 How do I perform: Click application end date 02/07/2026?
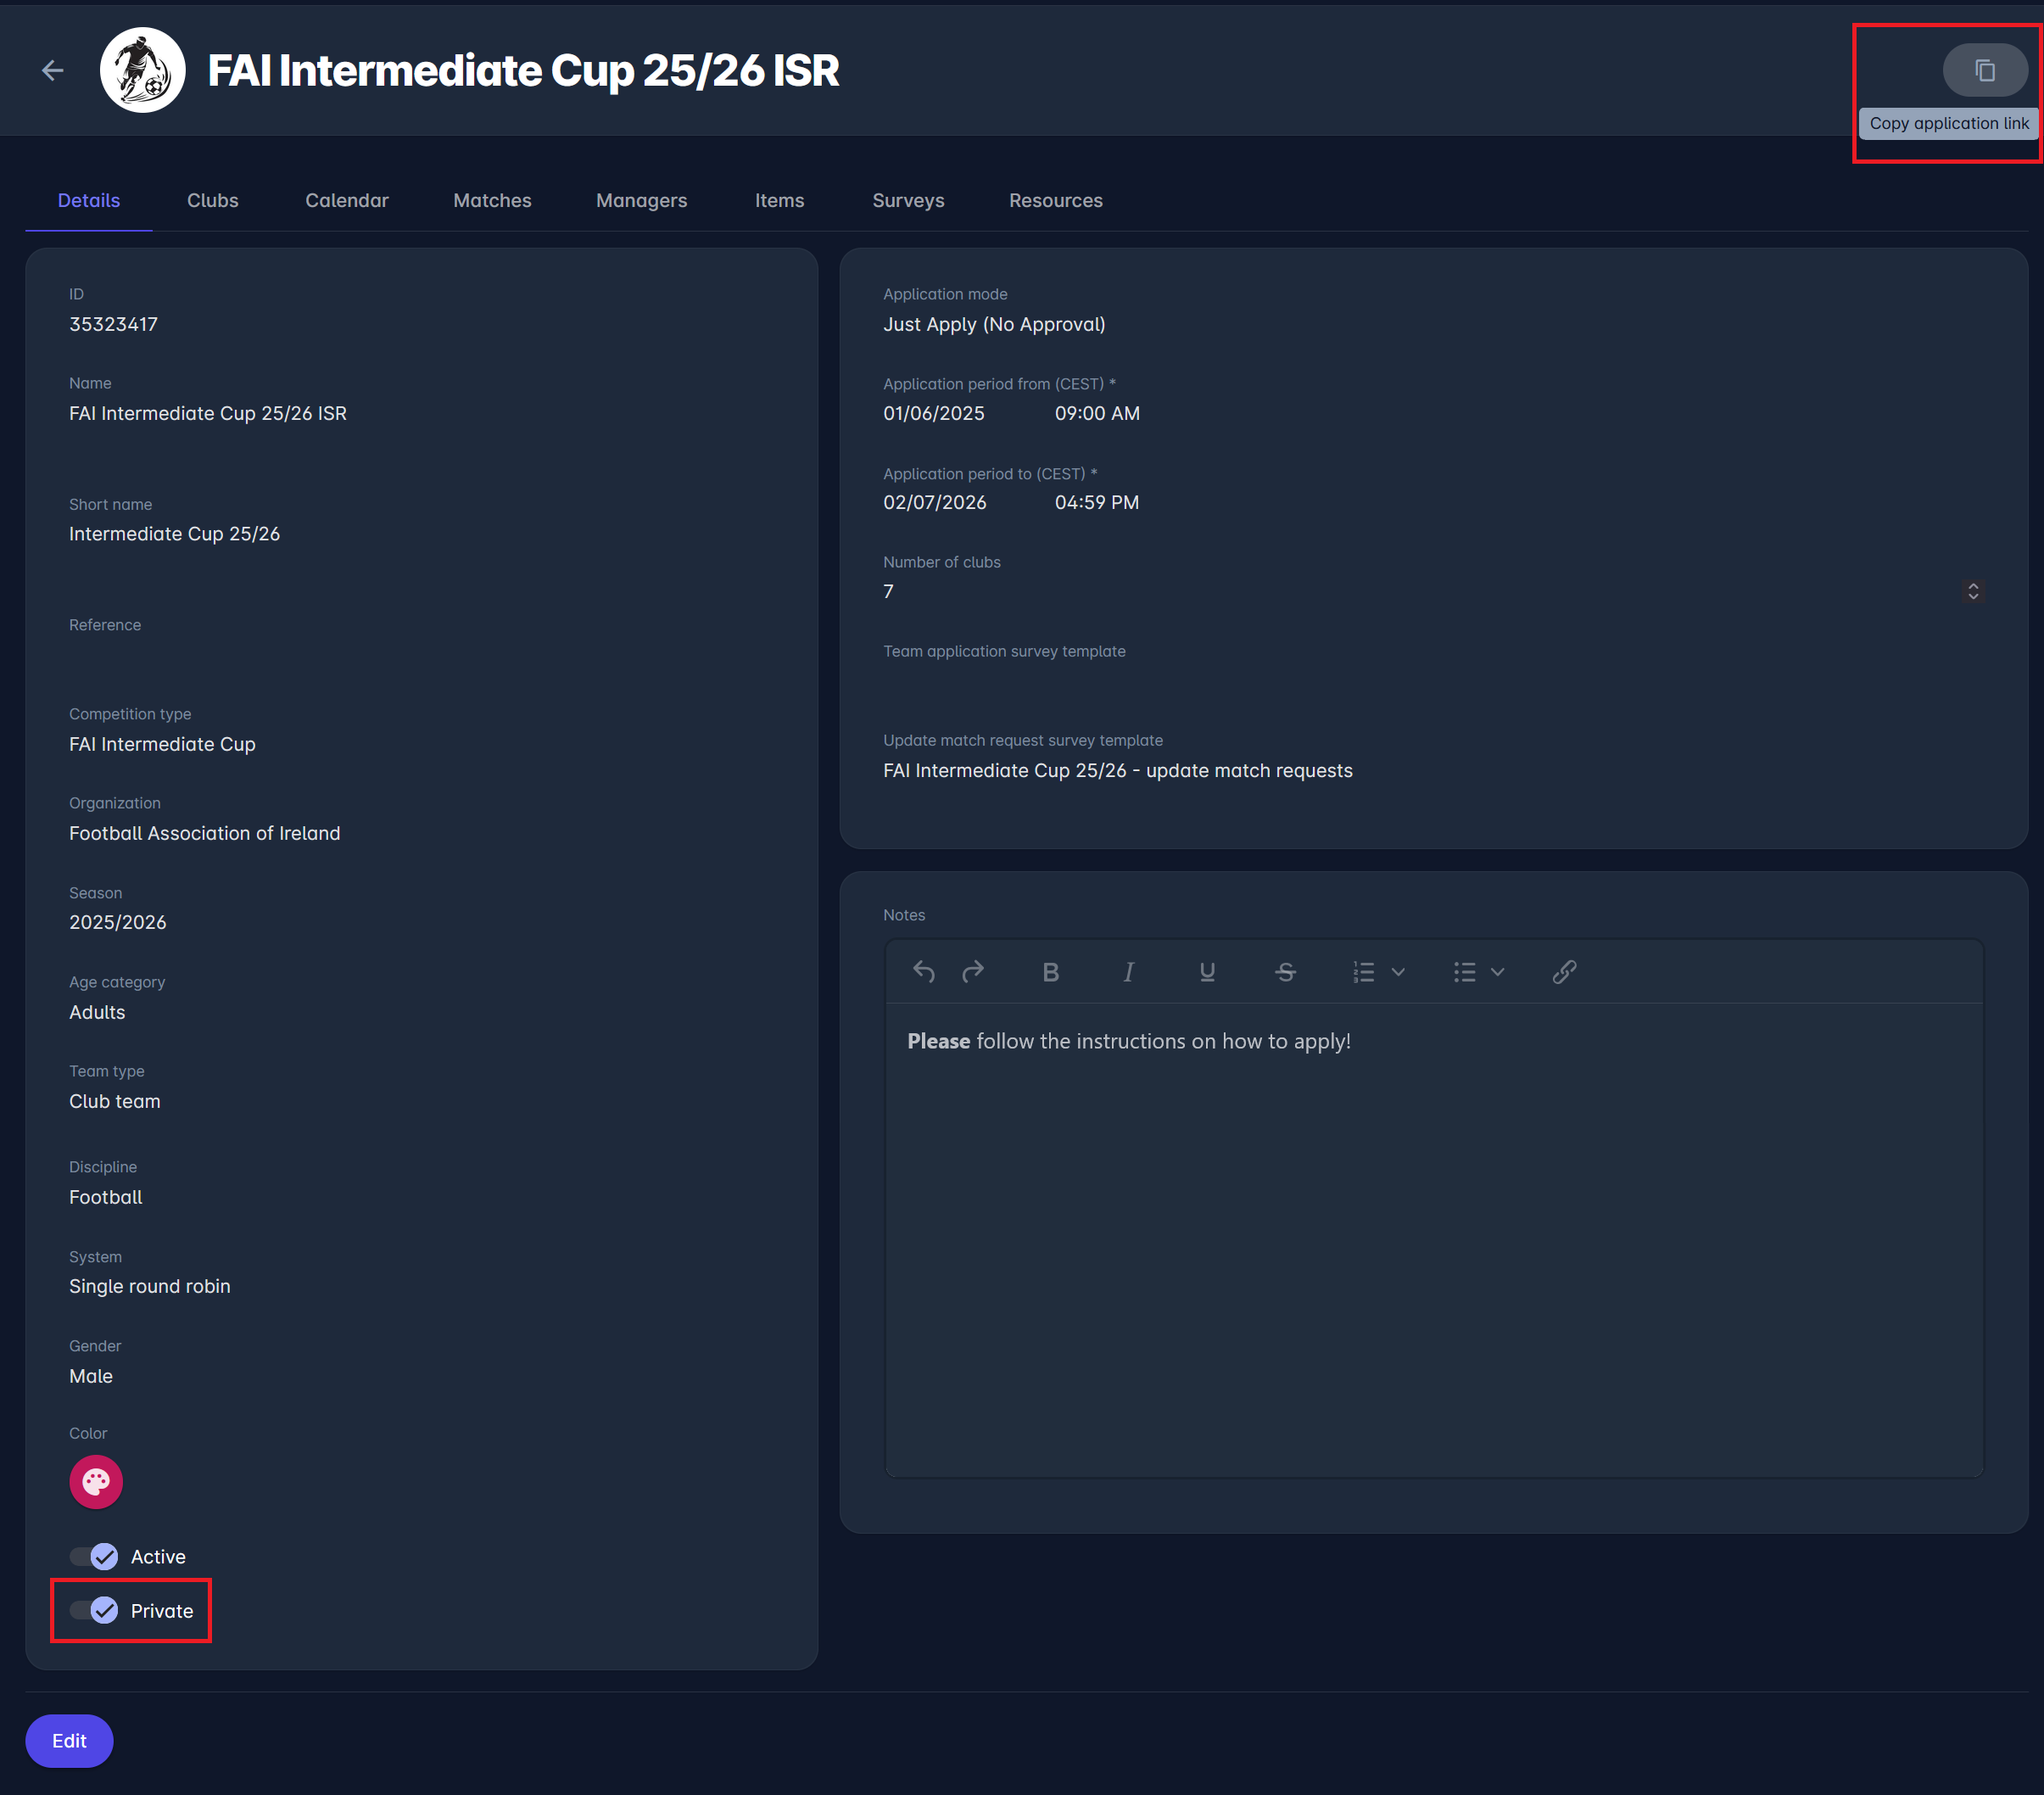pos(935,502)
